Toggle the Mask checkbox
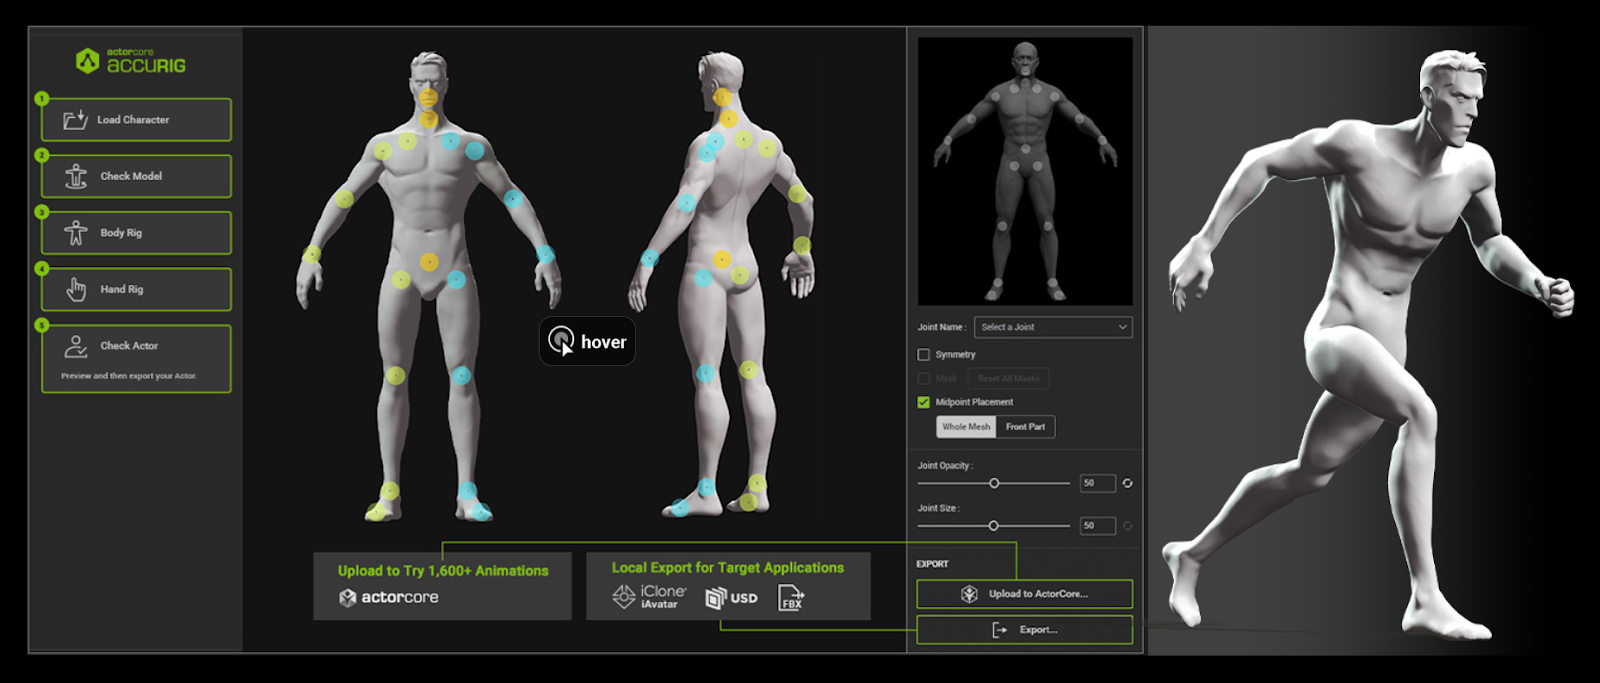Viewport: 1600px width, 683px height. click(923, 378)
